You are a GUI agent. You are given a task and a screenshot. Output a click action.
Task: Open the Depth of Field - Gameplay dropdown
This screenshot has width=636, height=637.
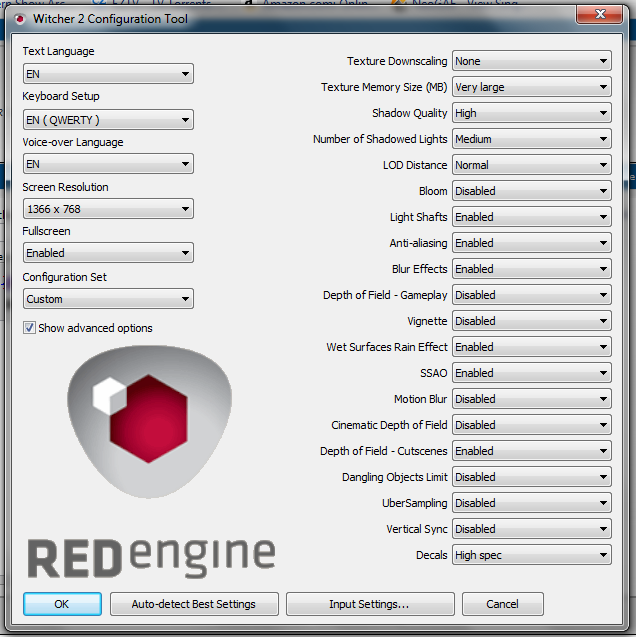(x=532, y=295)
